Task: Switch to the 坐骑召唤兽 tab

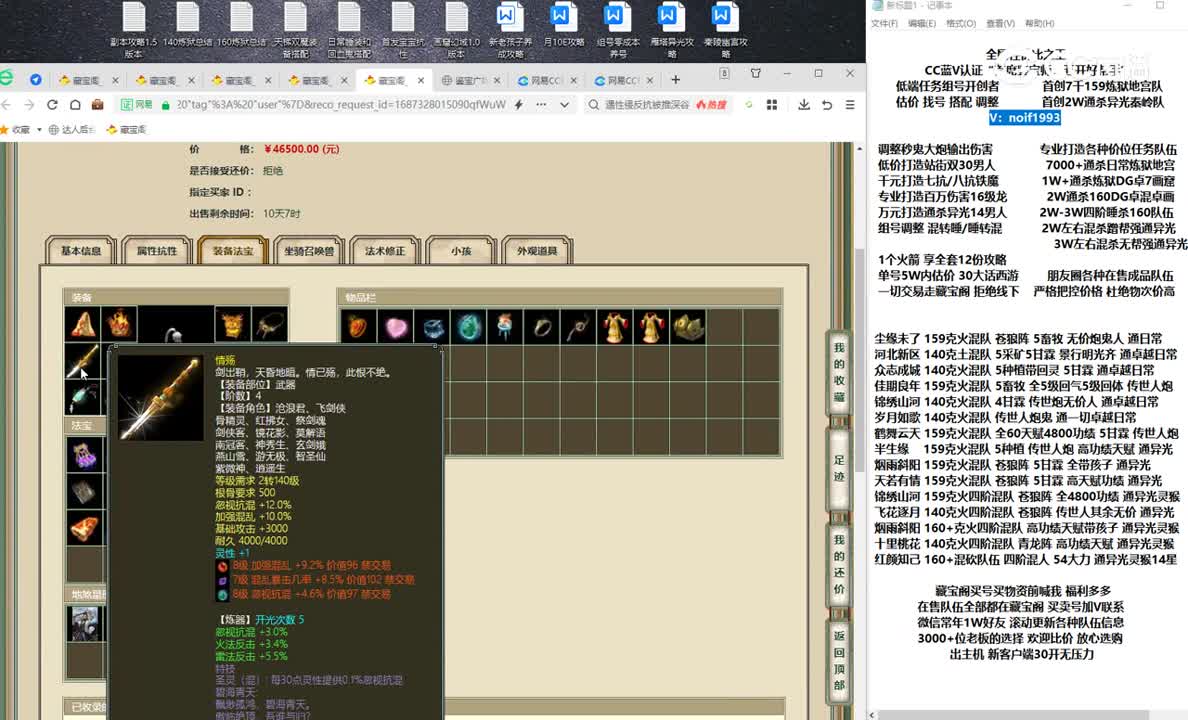Action: coord(309,251)
